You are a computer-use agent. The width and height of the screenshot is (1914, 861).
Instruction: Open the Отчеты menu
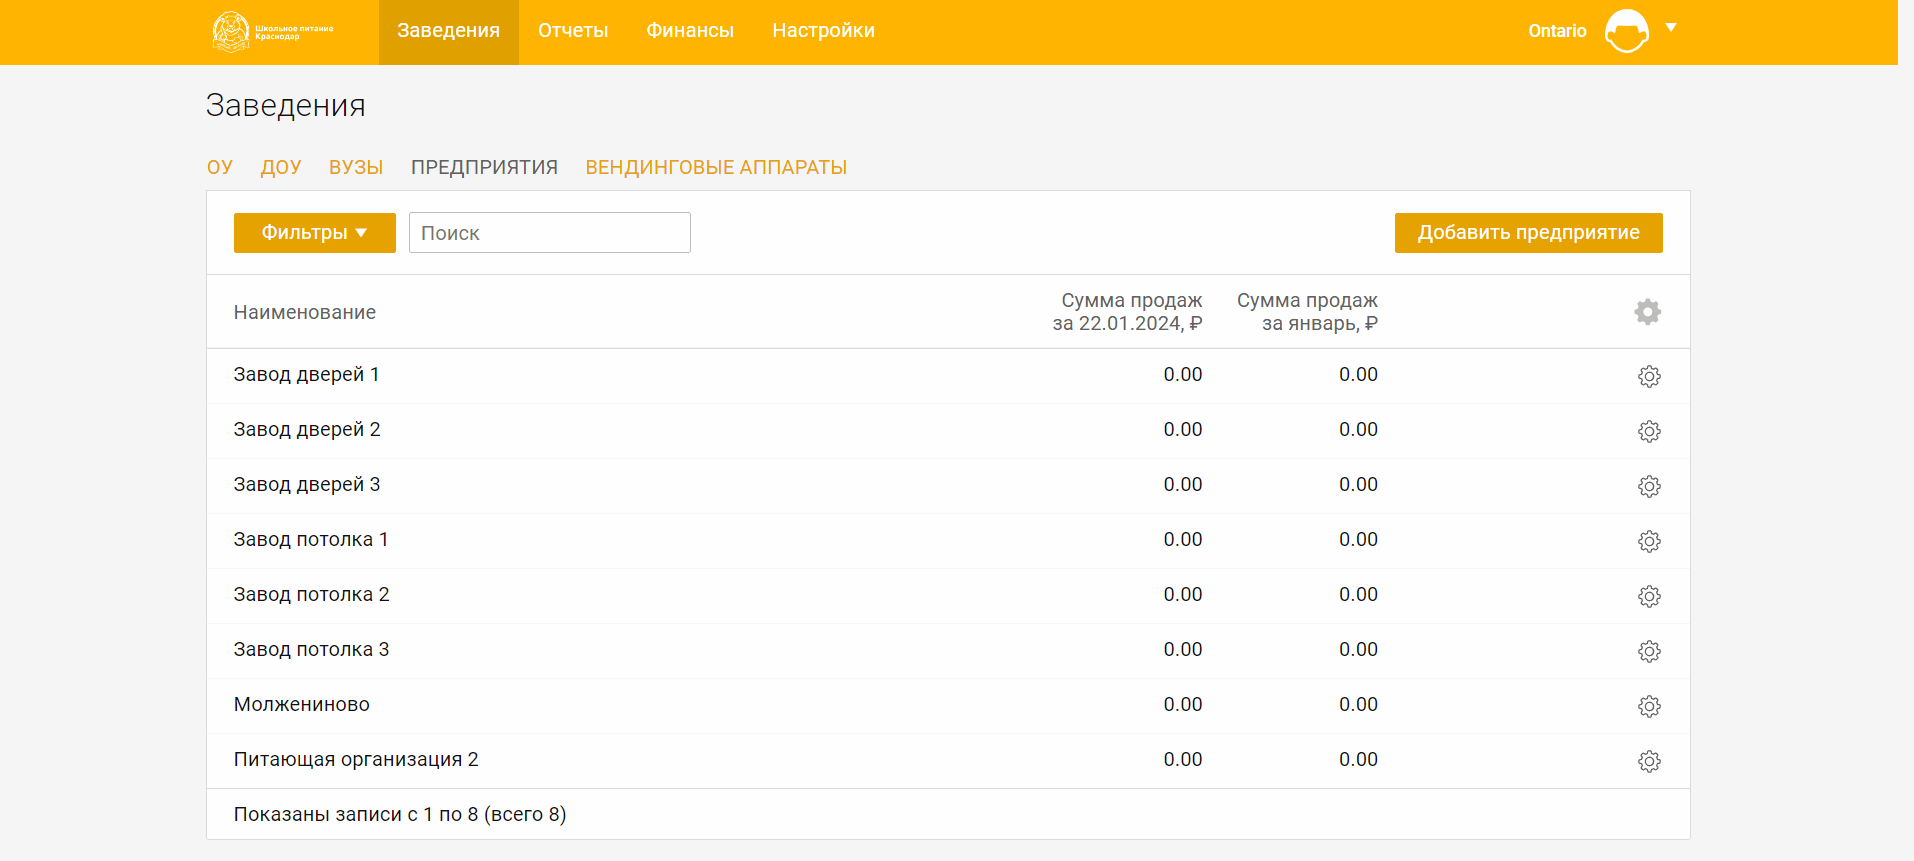pos(573,31)
